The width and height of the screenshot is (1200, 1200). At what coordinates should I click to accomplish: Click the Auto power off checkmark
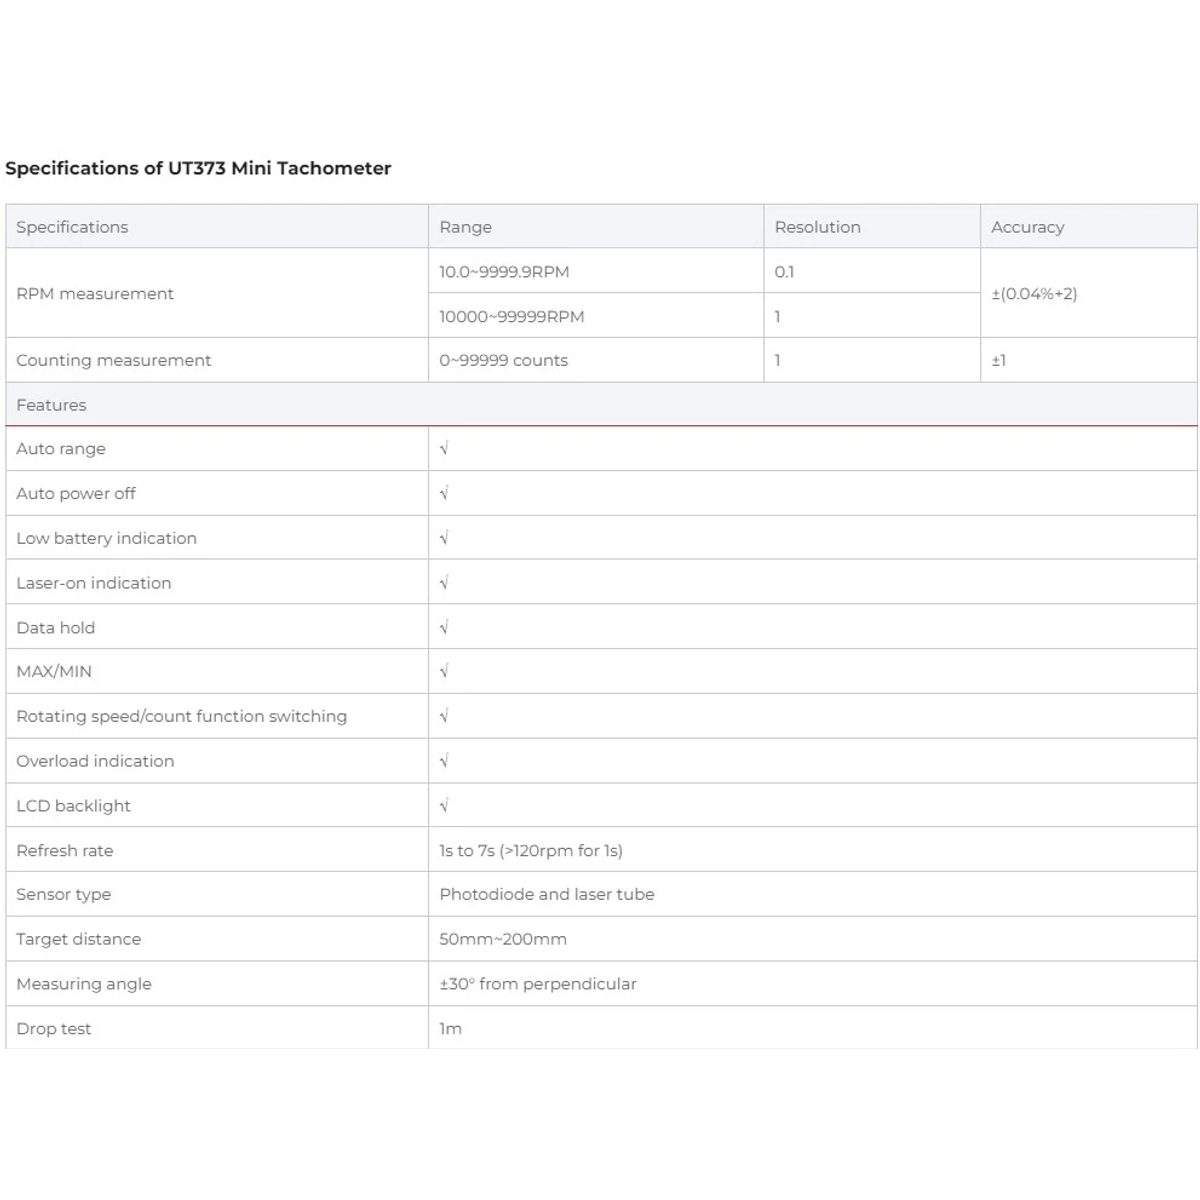pos(444,493)
